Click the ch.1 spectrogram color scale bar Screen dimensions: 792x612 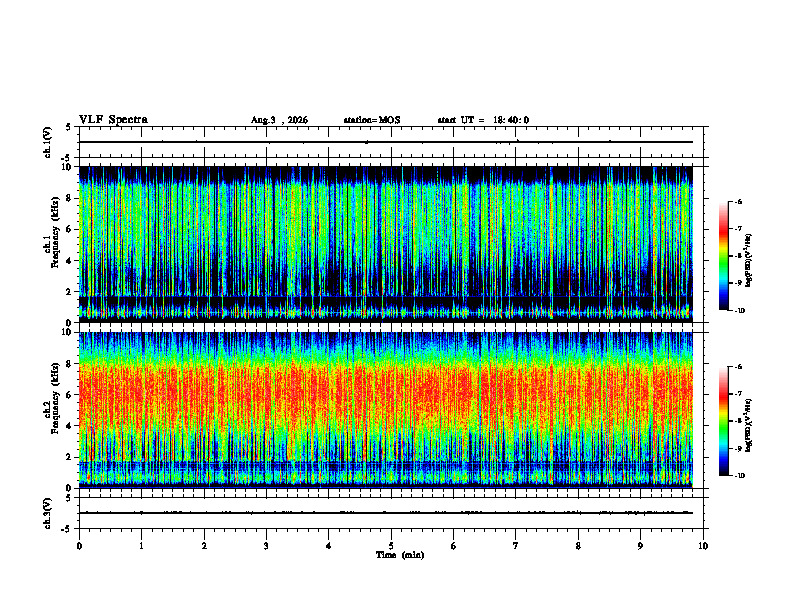pyautogui.click(x=724, y=256)
